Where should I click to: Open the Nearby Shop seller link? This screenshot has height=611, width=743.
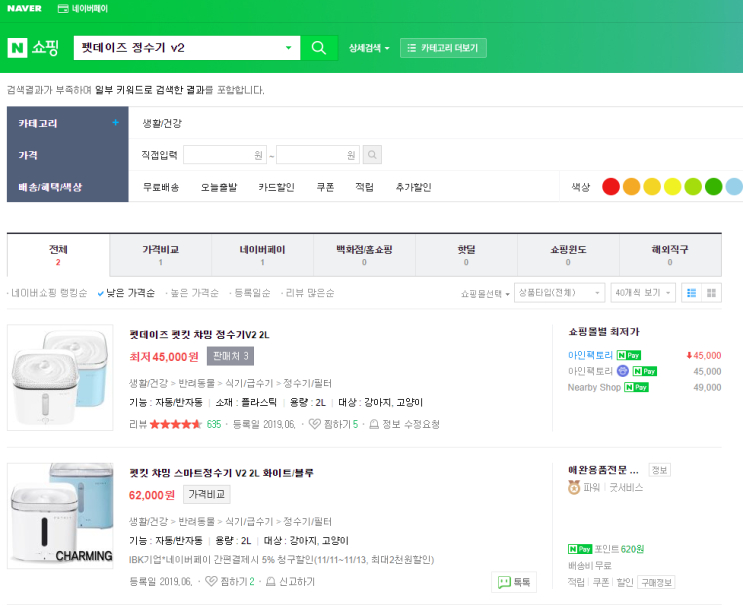(x=594, y=387)
